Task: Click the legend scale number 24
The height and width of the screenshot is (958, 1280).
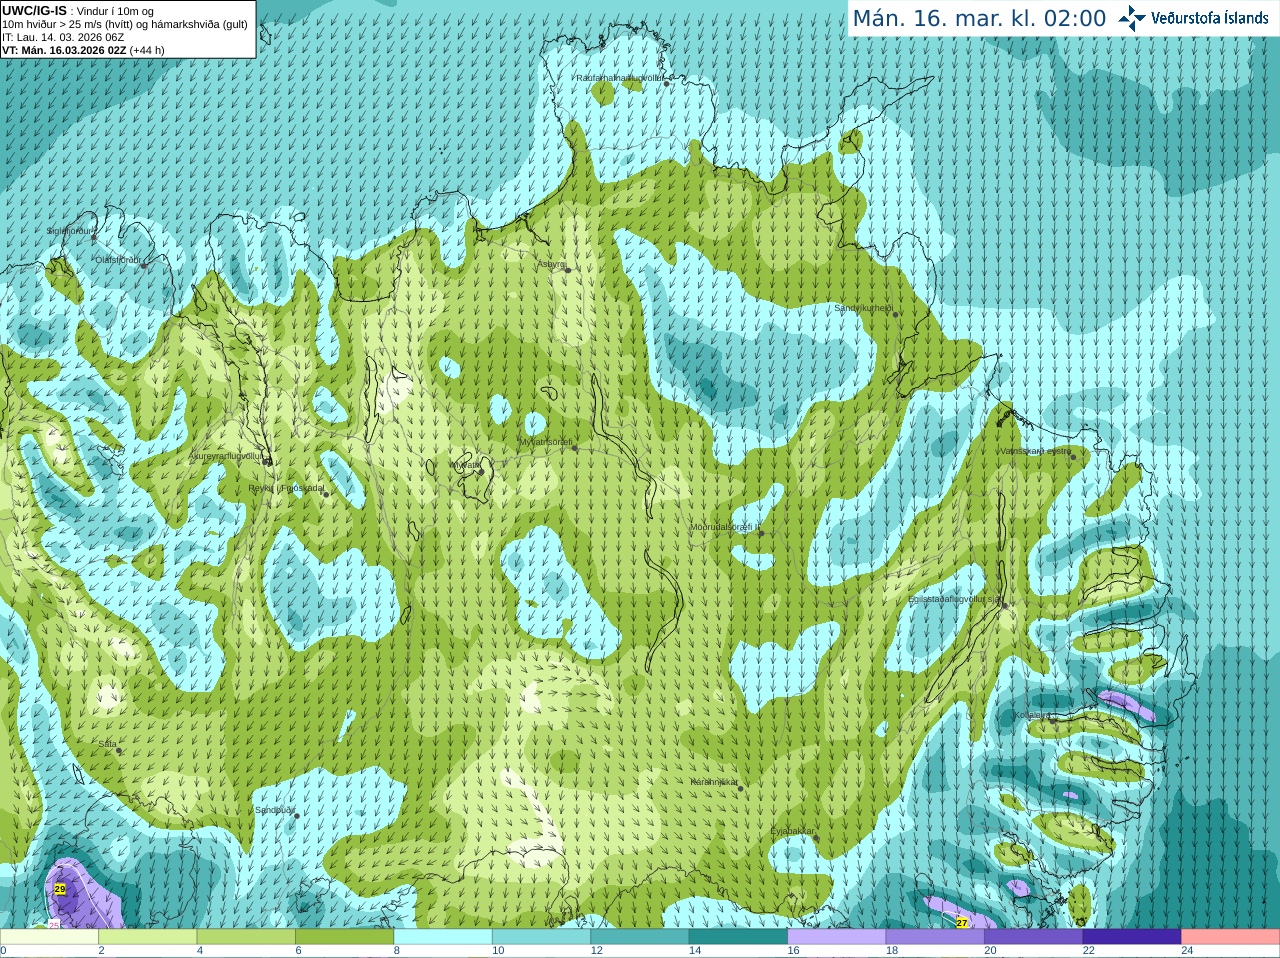Action: click(x=1187, y=951)
